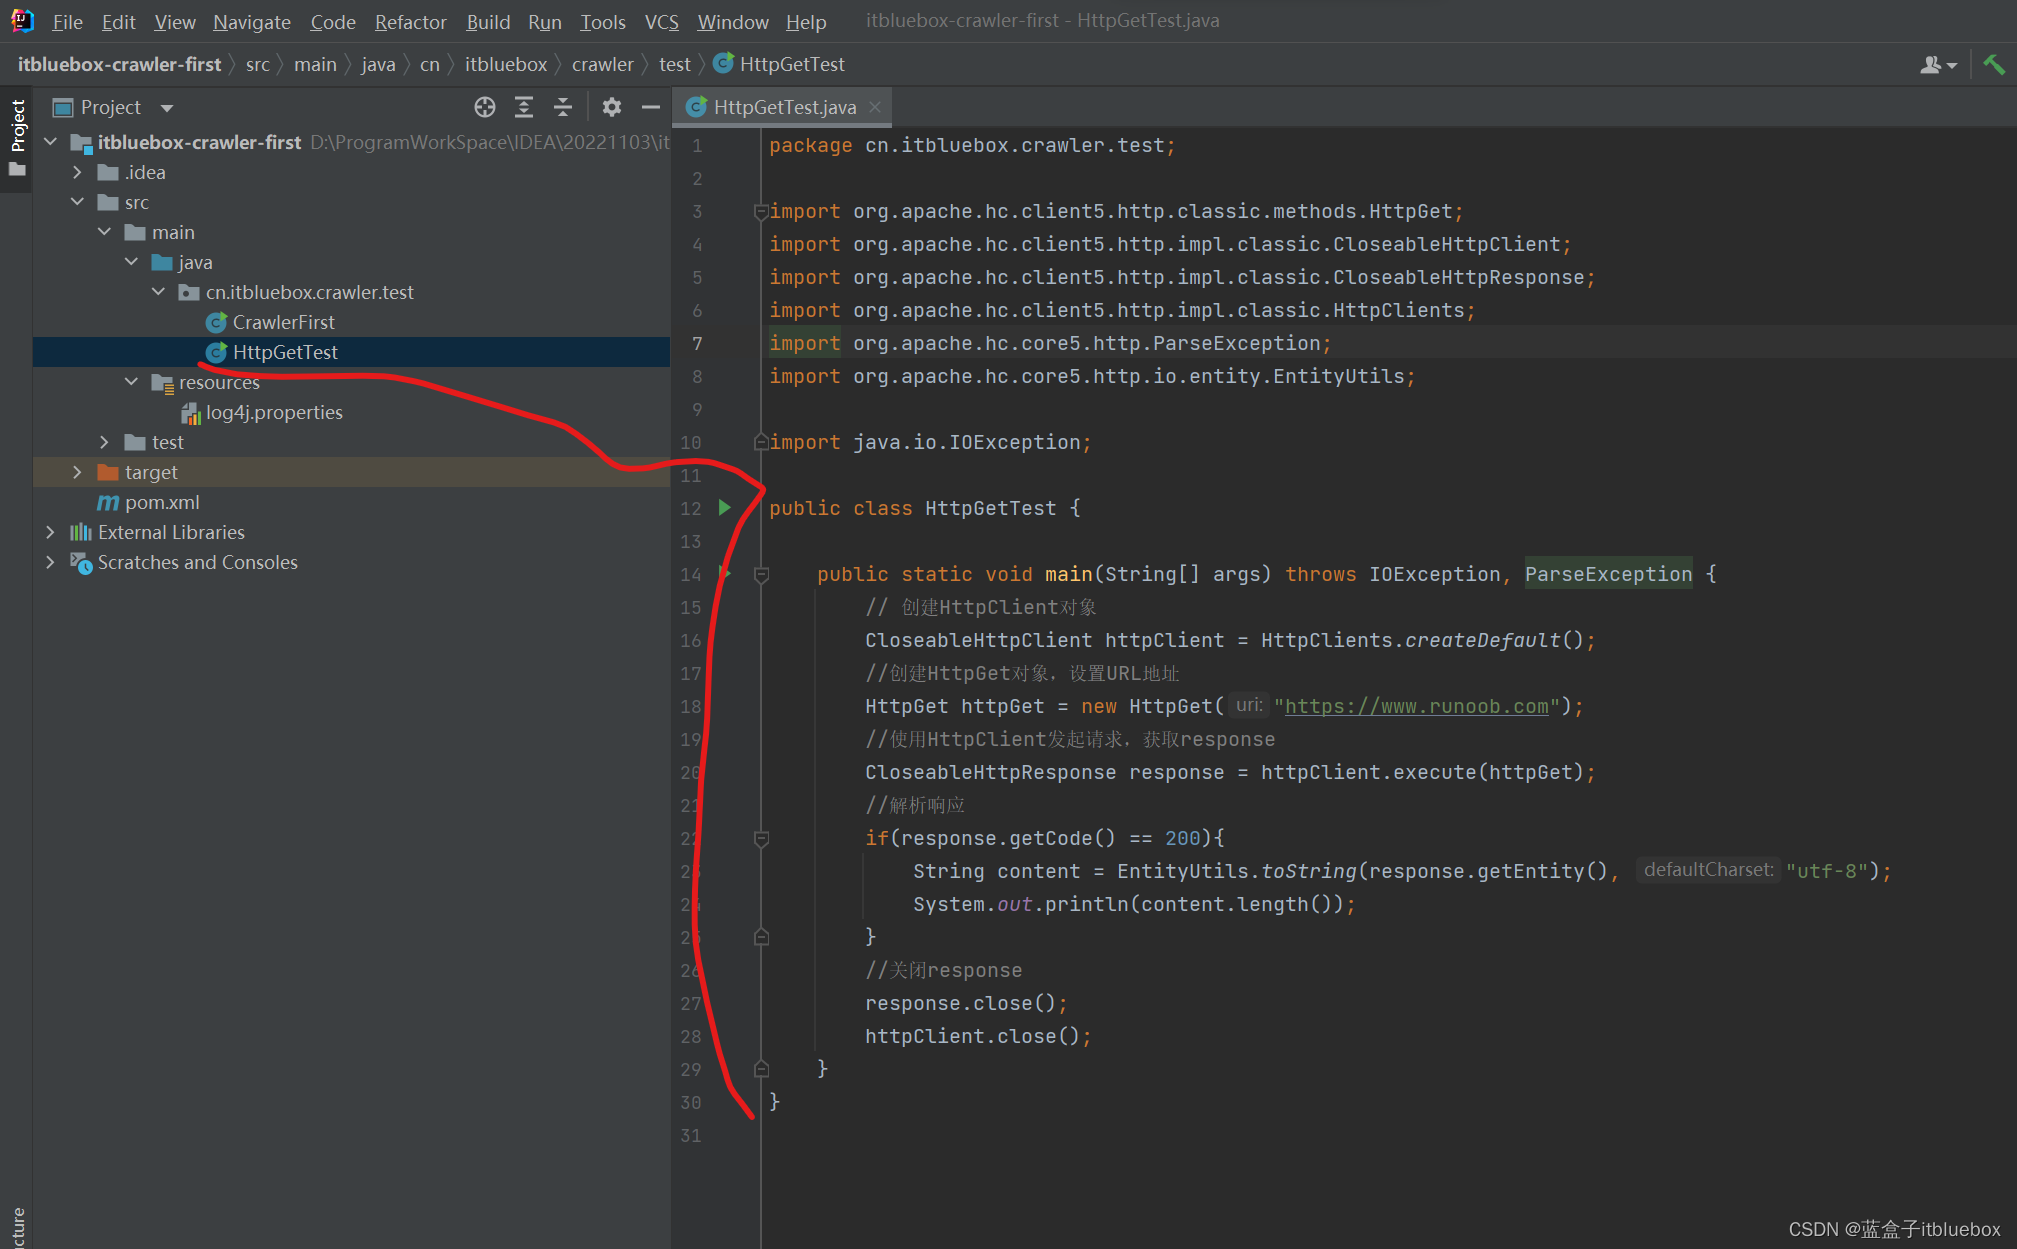Hide the Project panel with minus icon

(651, 107)
